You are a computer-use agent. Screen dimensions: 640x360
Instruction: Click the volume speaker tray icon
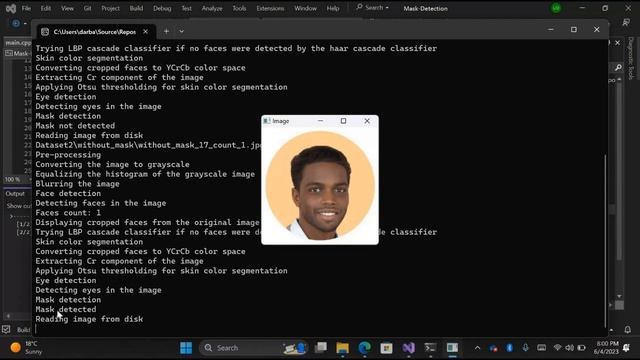point(569,348)
